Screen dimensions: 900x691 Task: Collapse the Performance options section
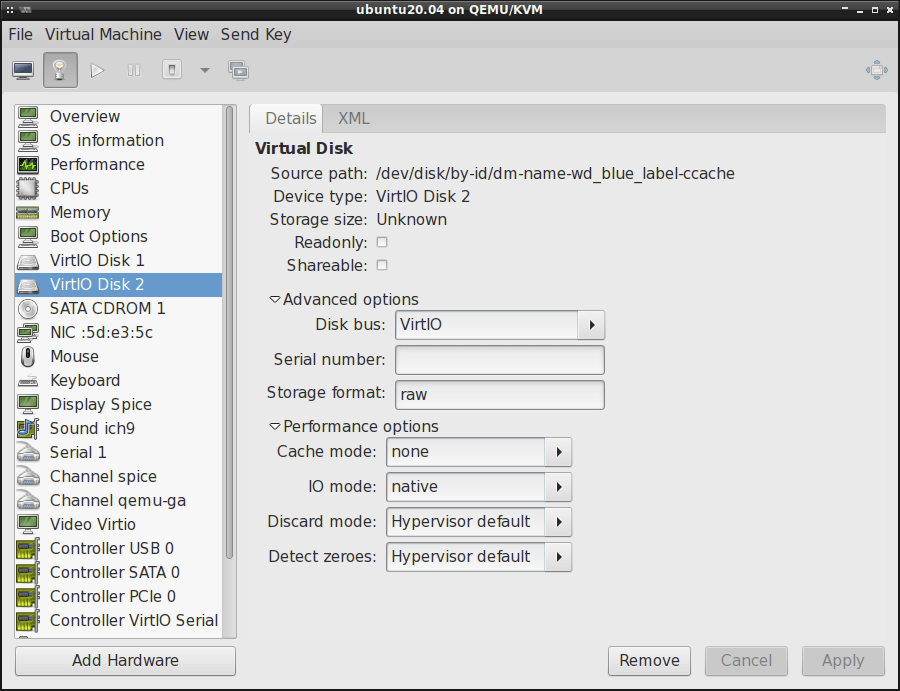[x=274, y=426]
